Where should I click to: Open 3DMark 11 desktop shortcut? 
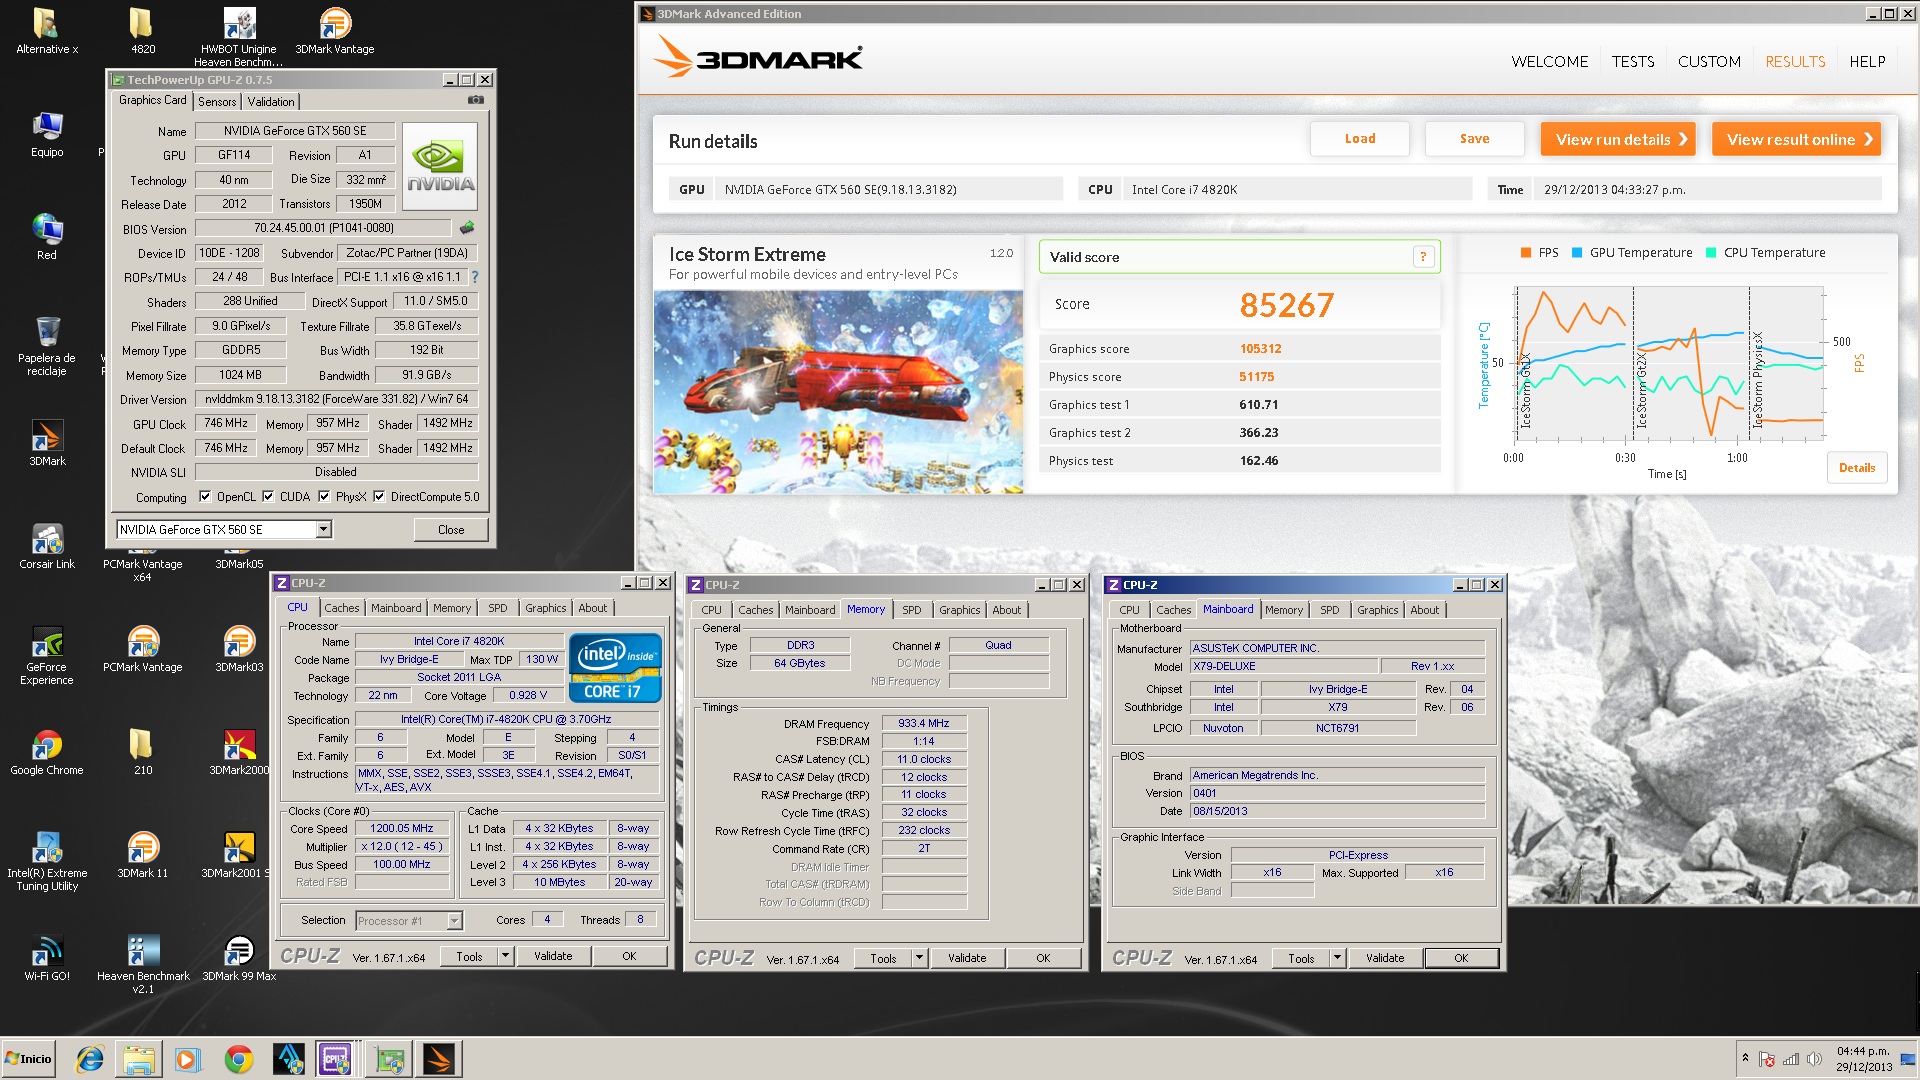tap(143, 855)
